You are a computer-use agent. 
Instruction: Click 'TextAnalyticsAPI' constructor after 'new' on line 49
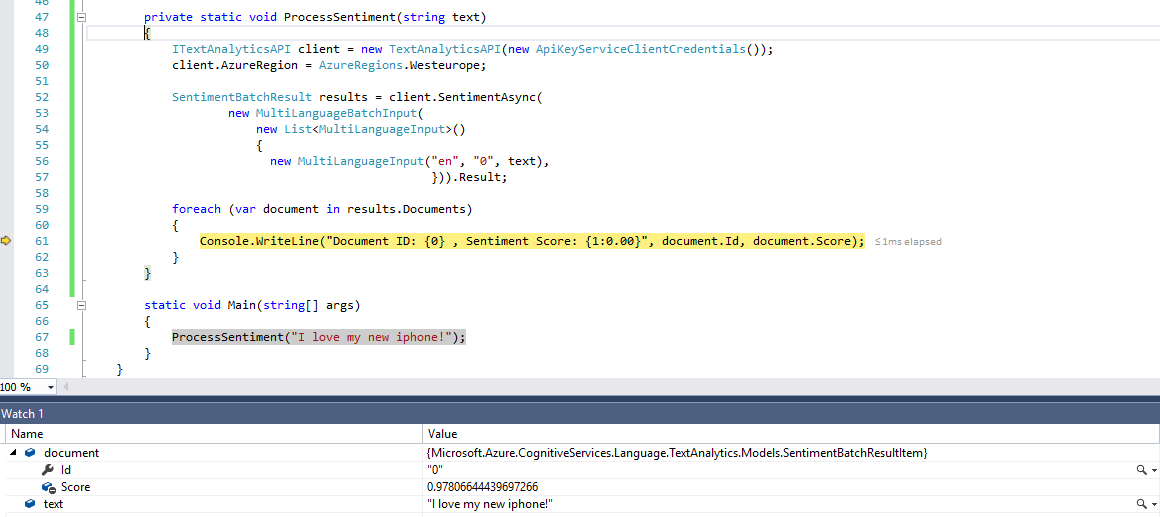click(x=446, y=49)
